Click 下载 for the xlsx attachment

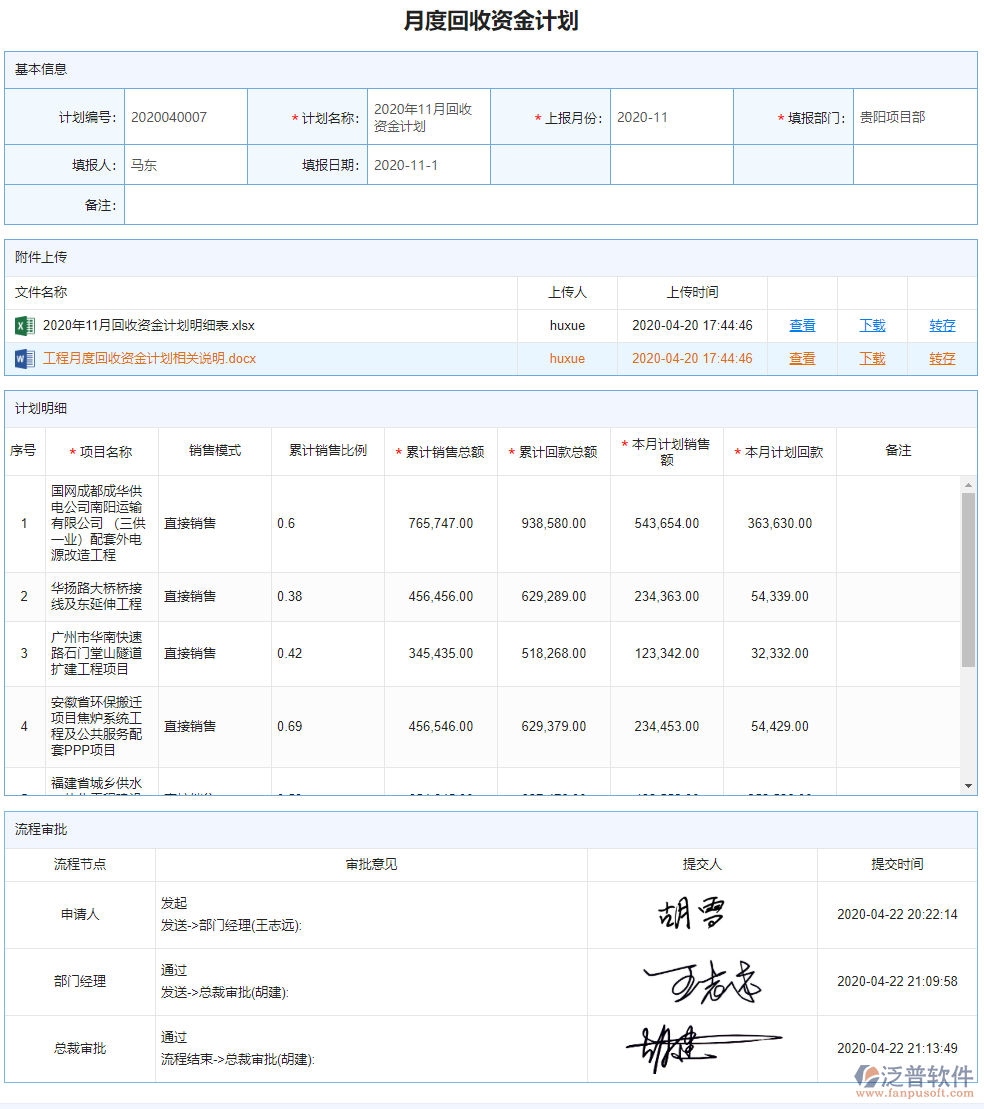[x=871, y=325]
